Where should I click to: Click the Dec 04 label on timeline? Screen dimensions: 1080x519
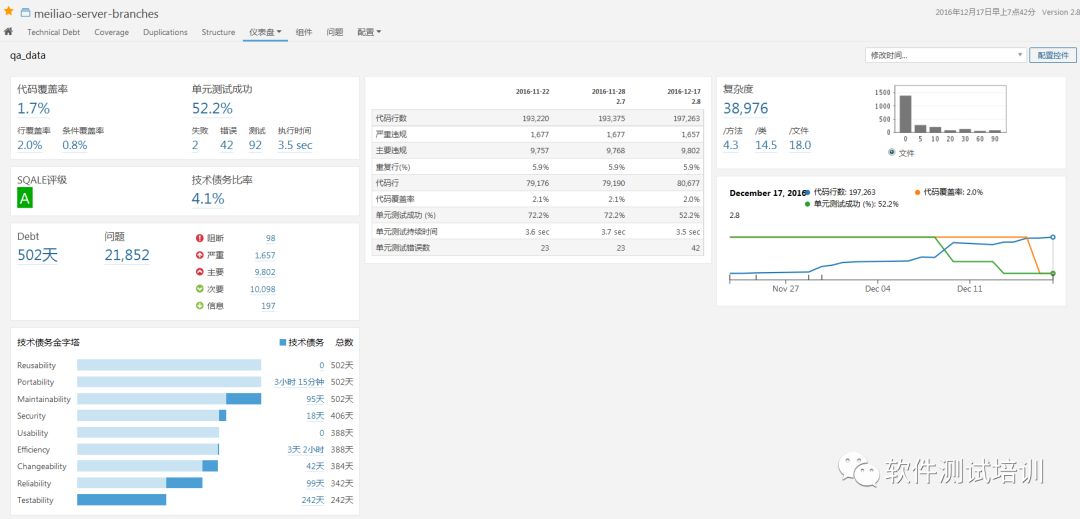[878, 289]
